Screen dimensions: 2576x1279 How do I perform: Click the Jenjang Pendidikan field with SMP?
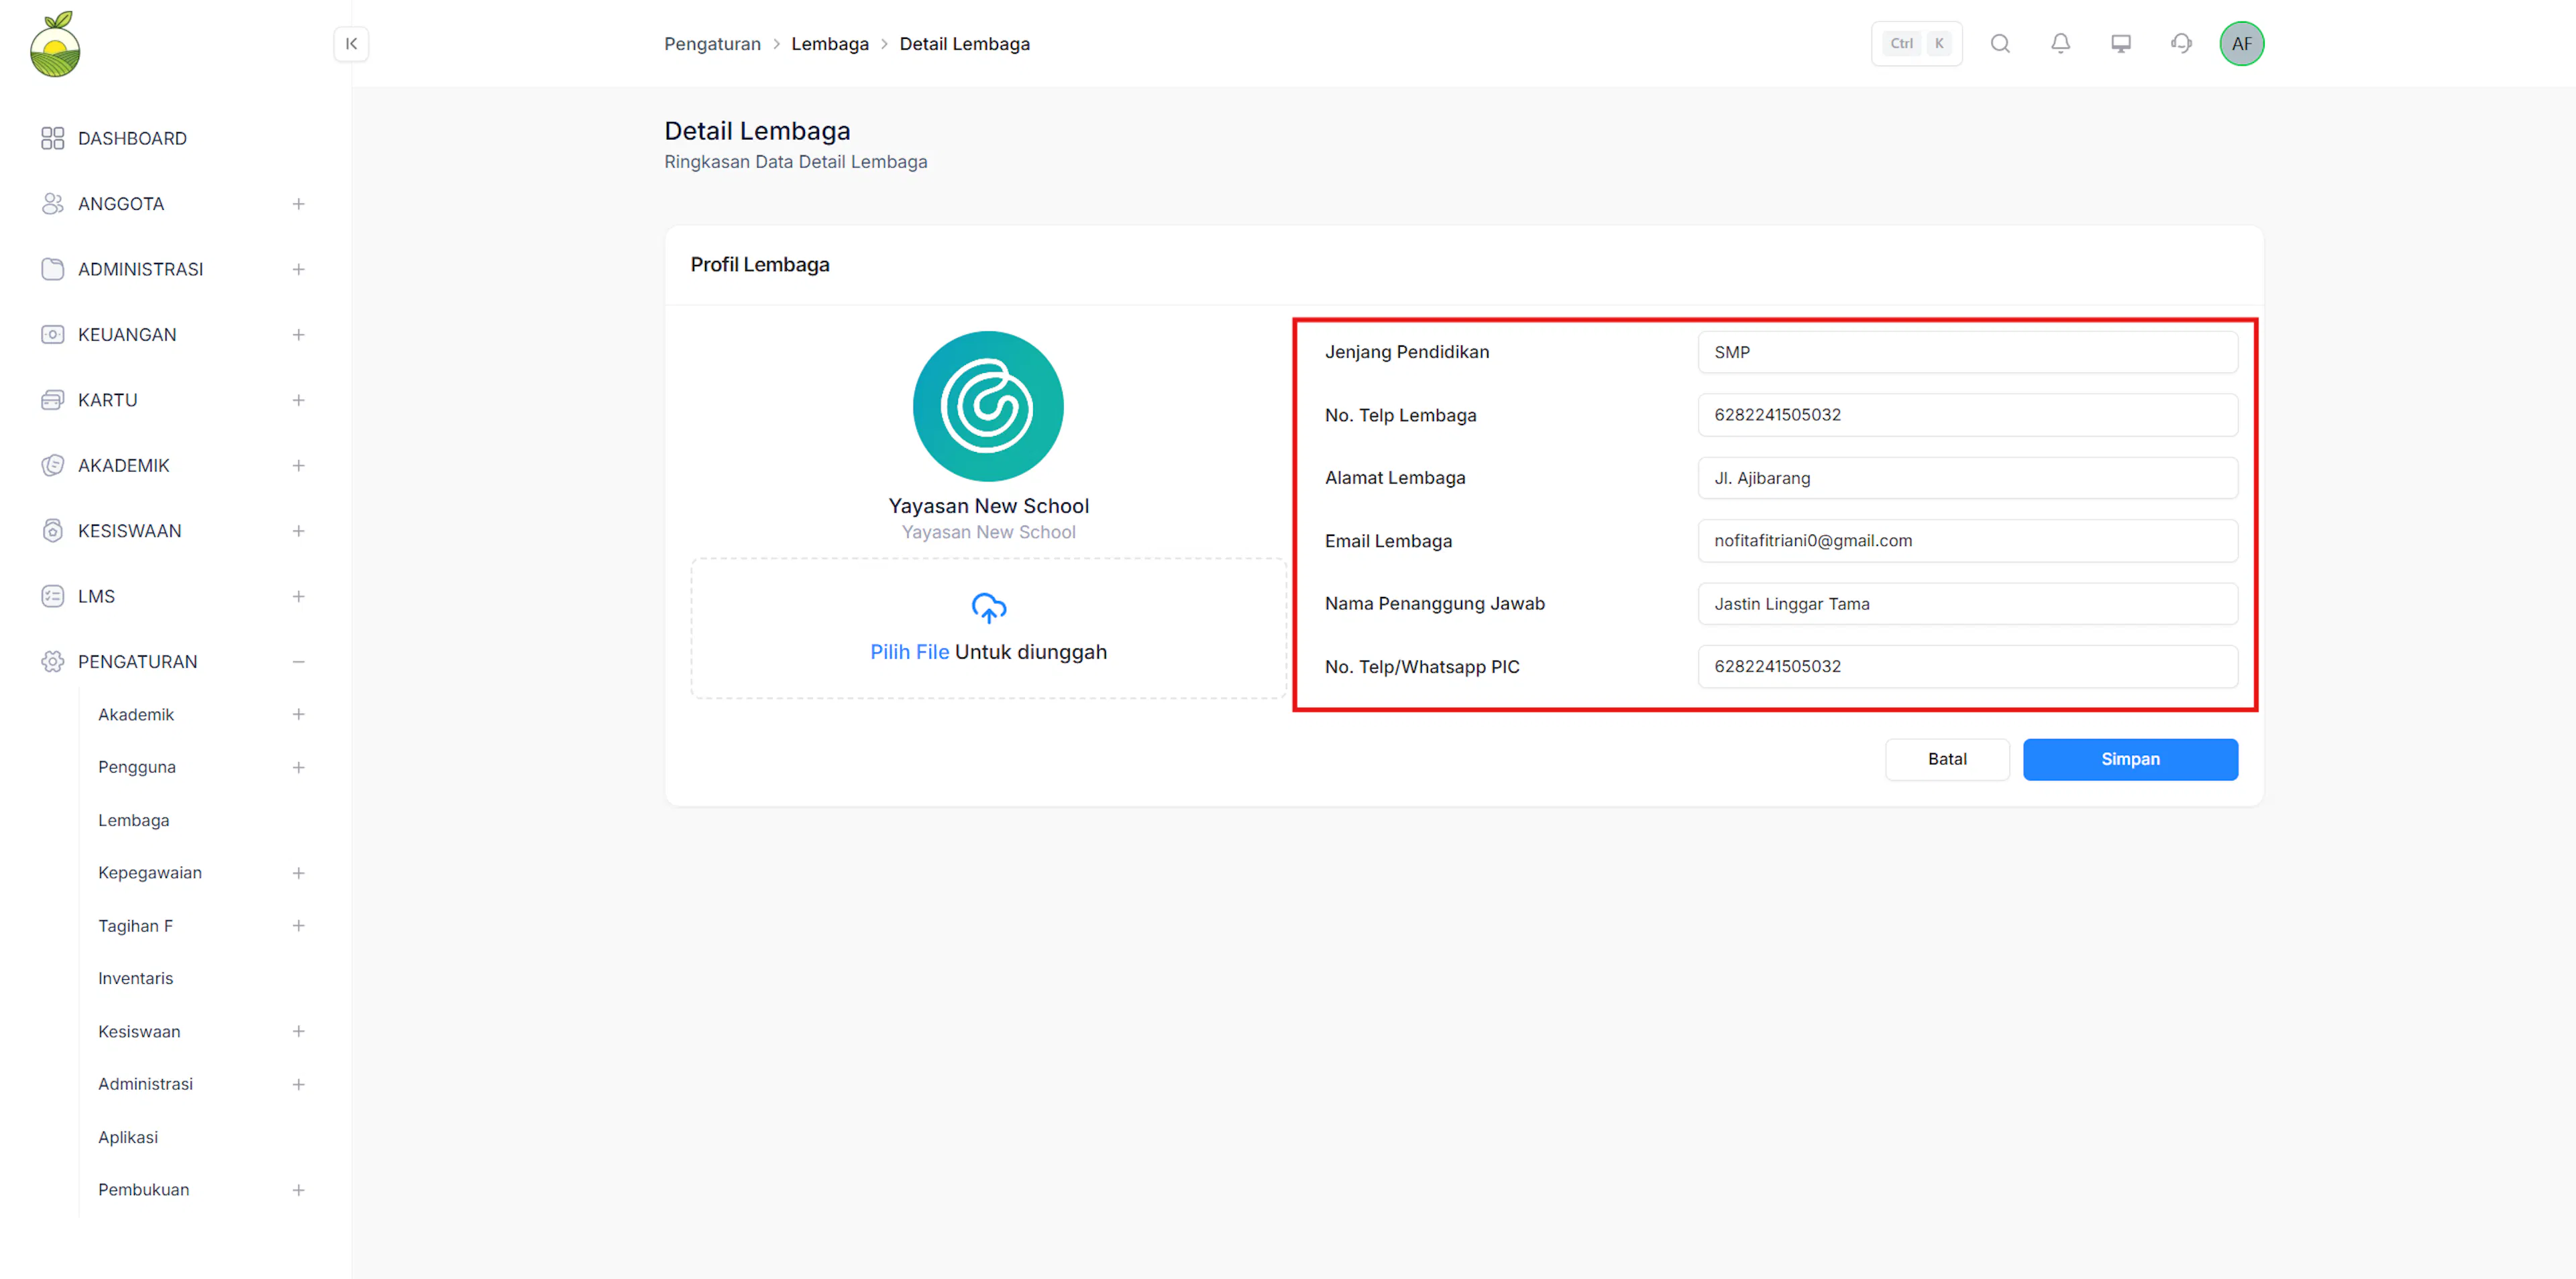[x=1967, y=352]
